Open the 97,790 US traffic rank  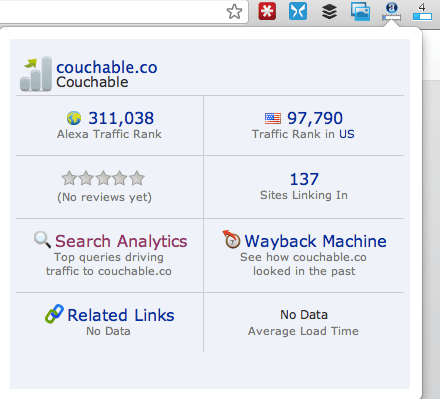pyautogui.click(x=315, y=118)
